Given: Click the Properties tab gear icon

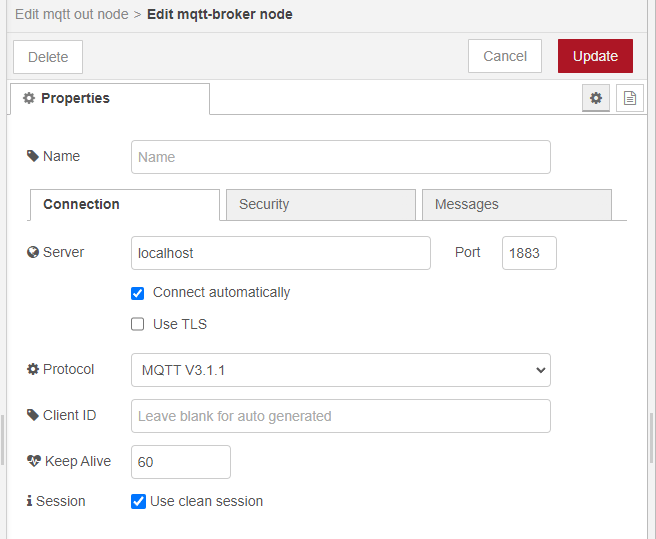Looking at the screenshot, I should click(29, 98).
